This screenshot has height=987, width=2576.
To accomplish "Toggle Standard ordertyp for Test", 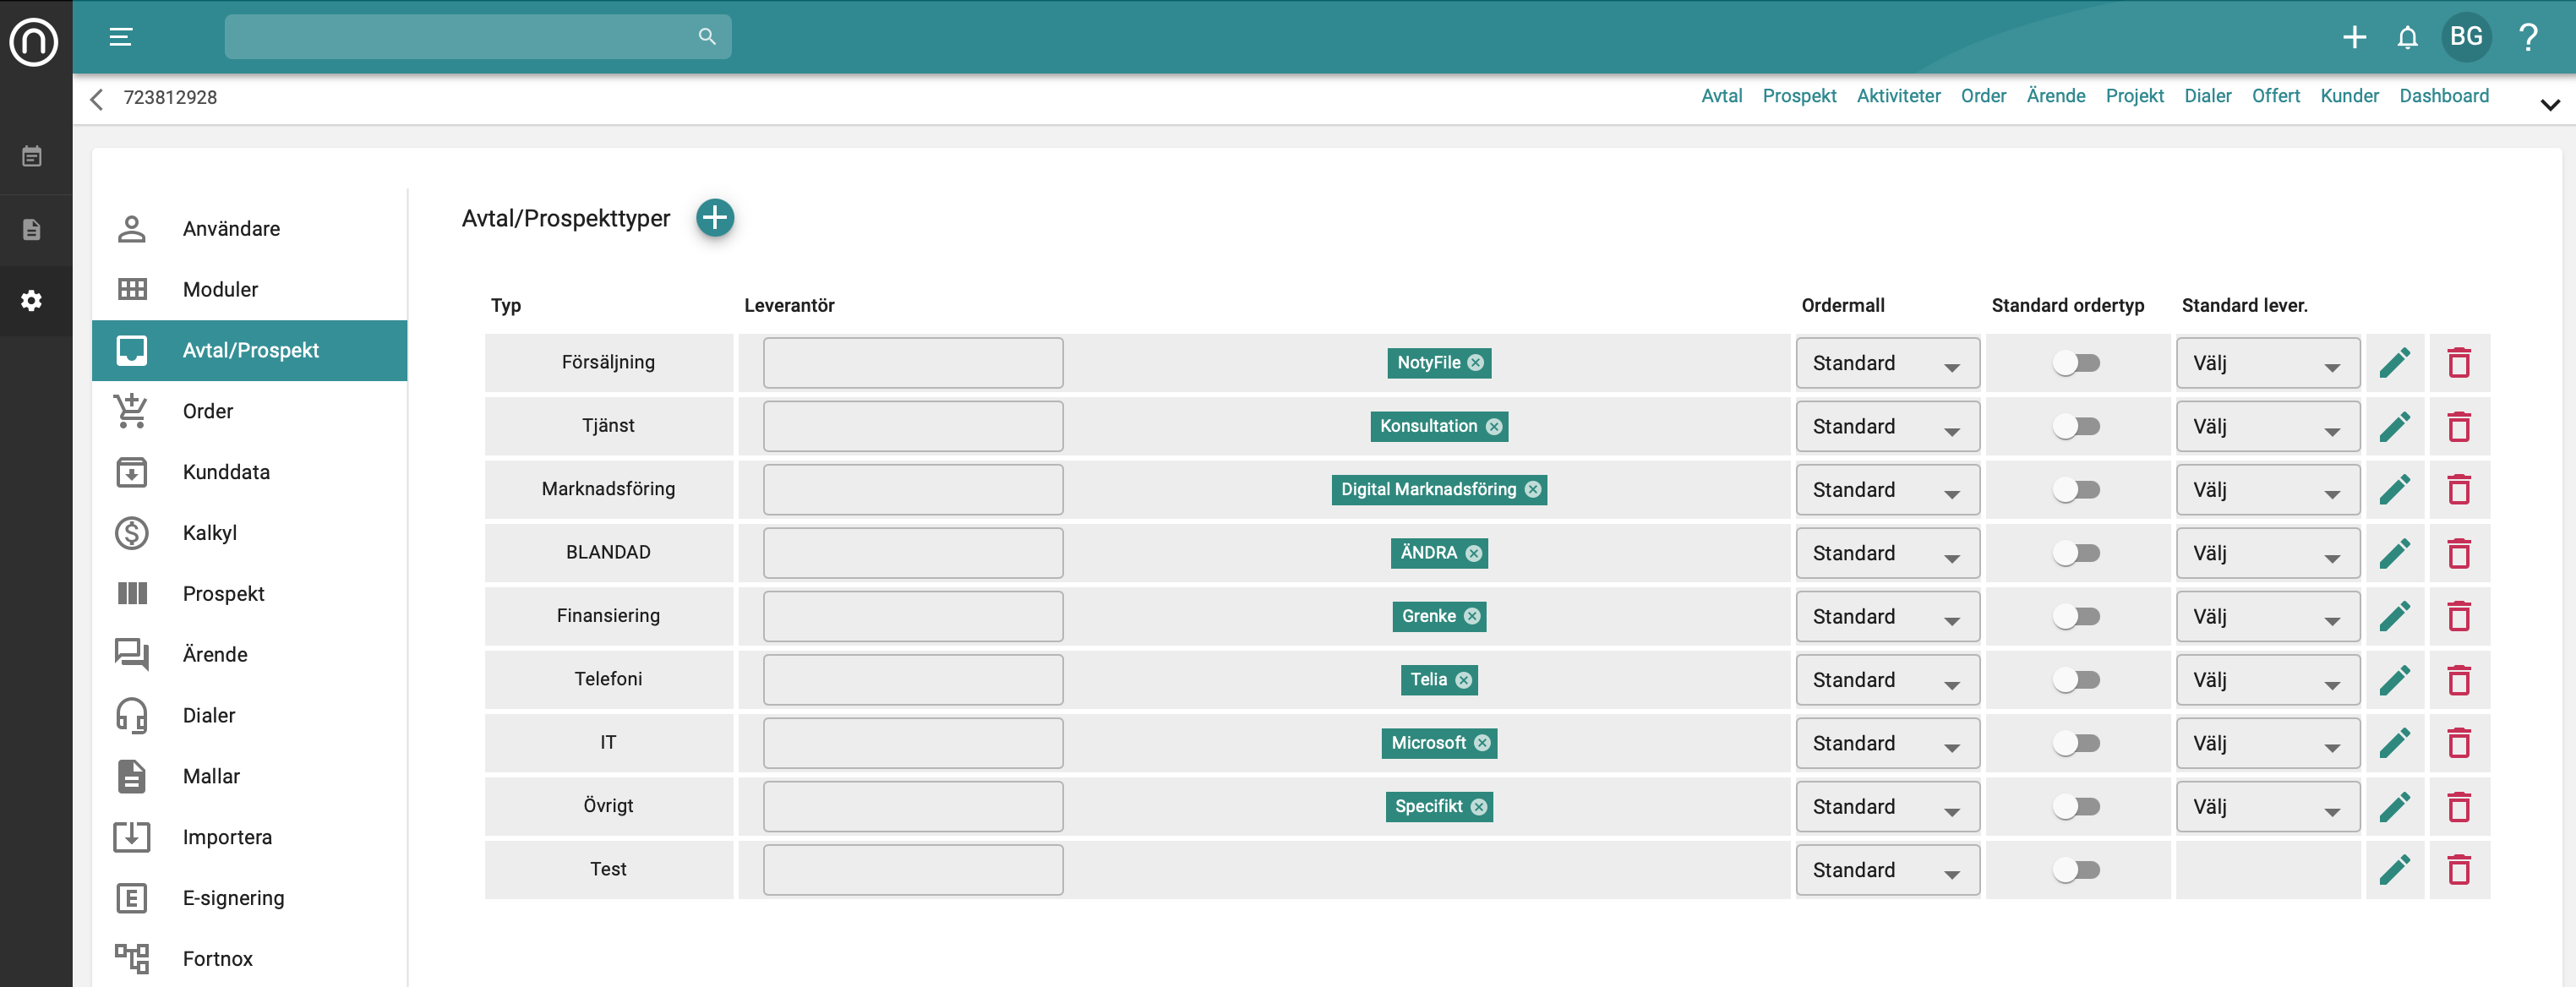I will [x=2076, y=869].
